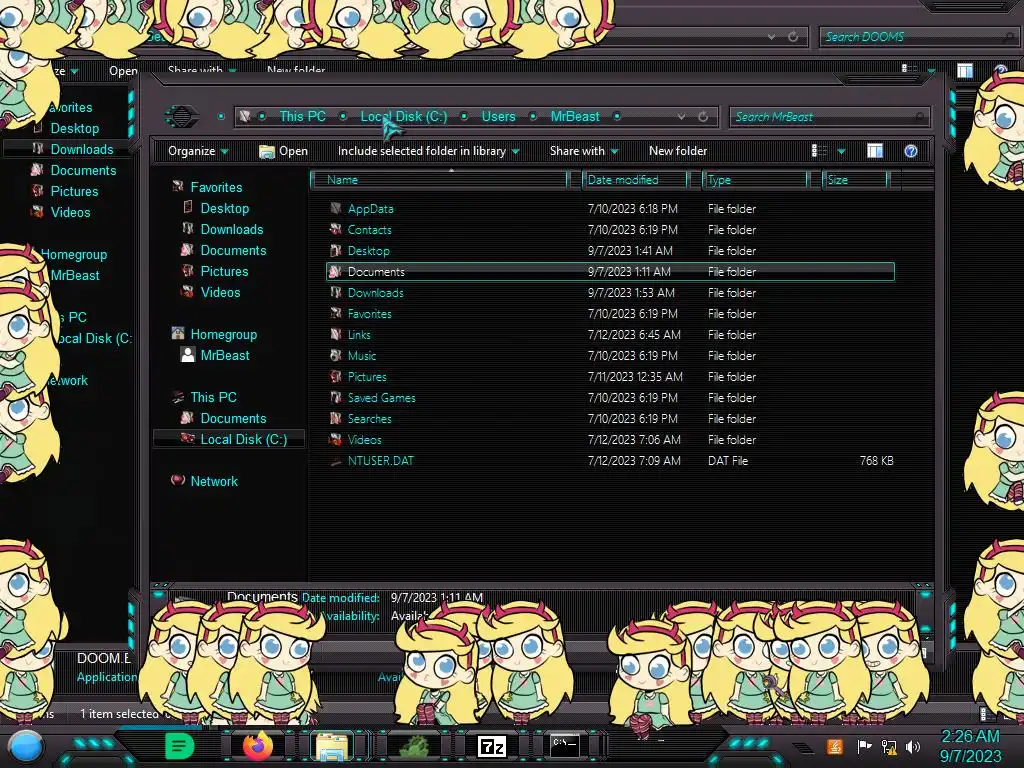Image resolution: width=1024 pixels, height=768 pixels.
Task: Expand the view options dropdown arrow
Action: 841,152
